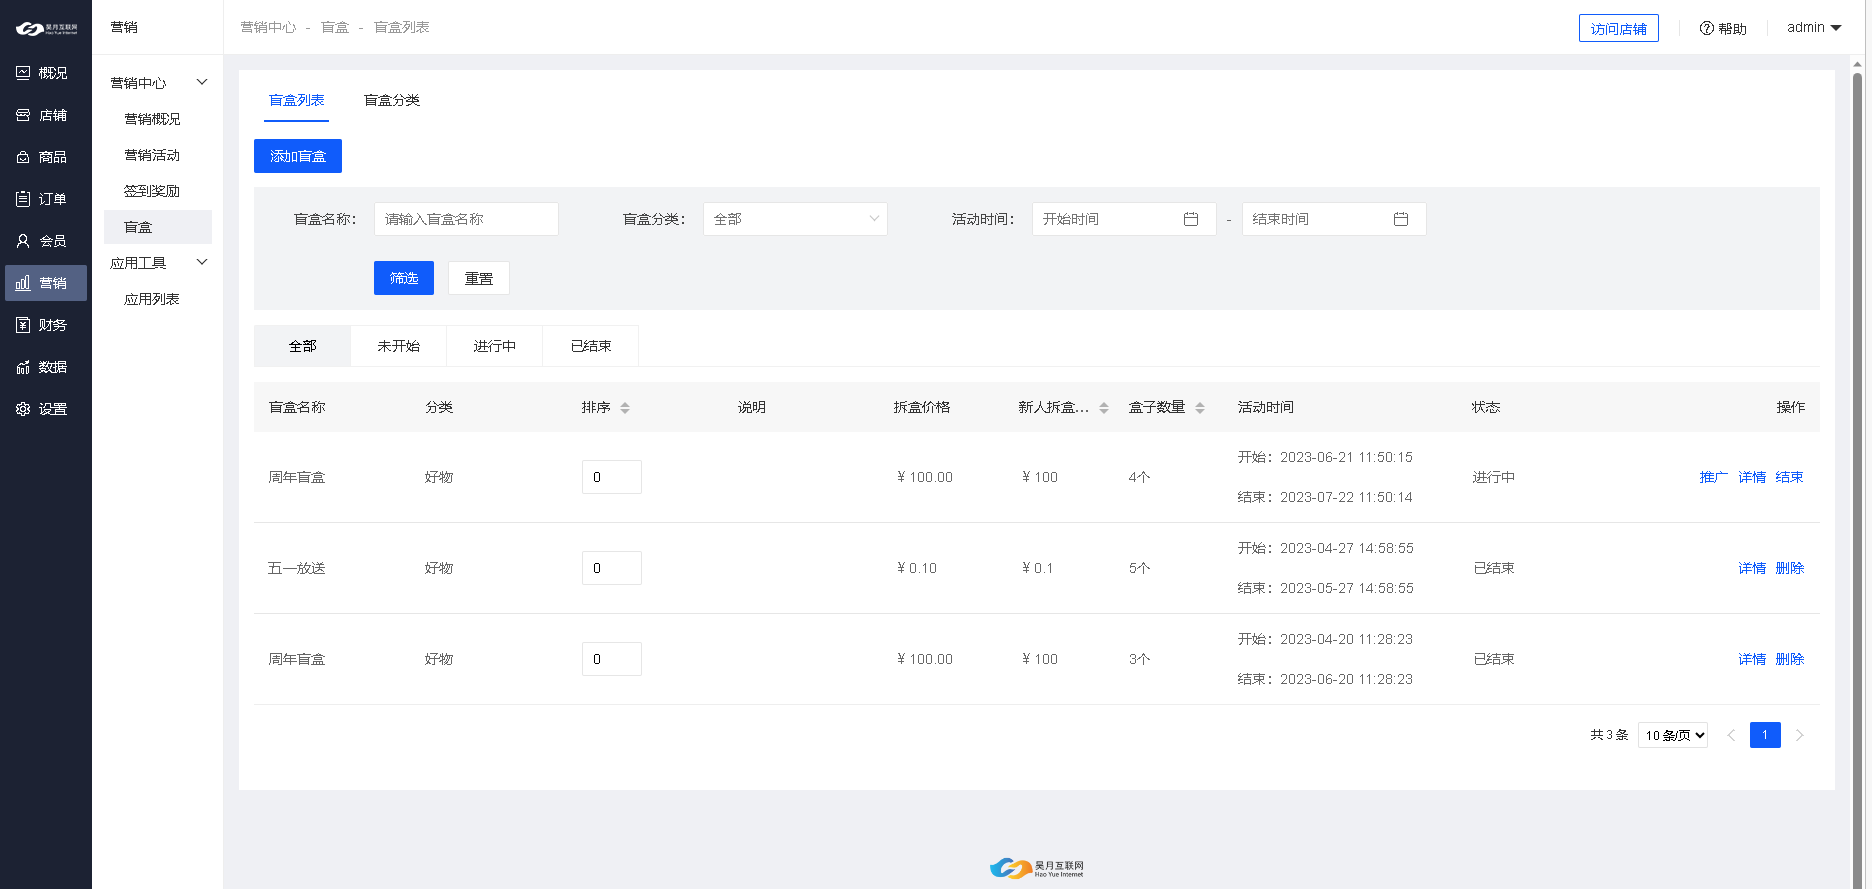Filter list by 进行中 status tab
Screen dimensions: 1872x889
[x=495, y=346]
